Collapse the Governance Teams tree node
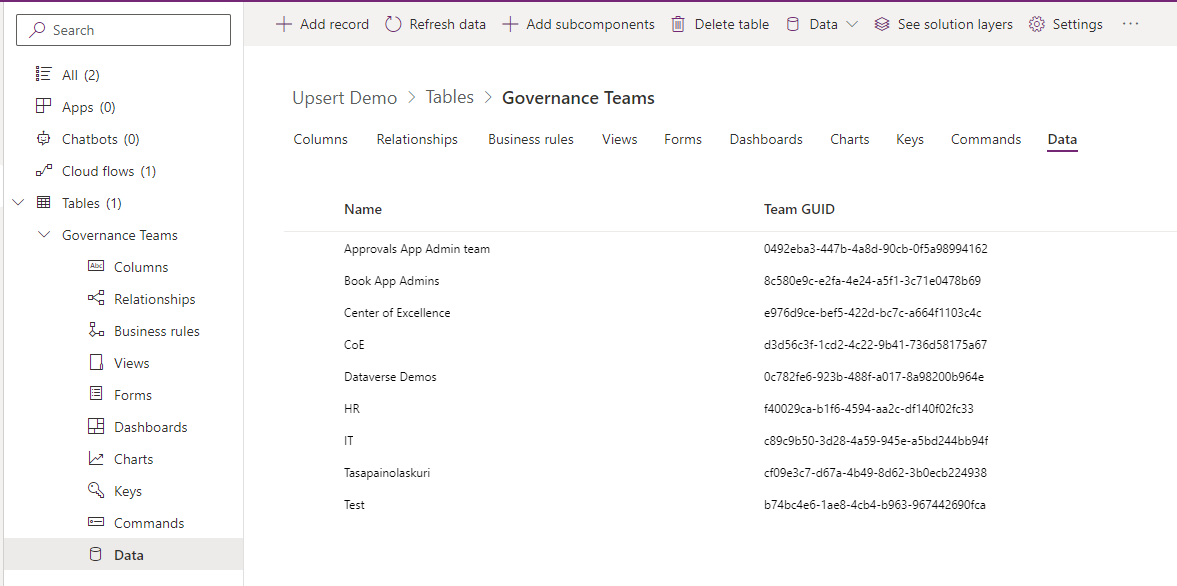Screen dimensions: 1177x586 pos(43,235)
